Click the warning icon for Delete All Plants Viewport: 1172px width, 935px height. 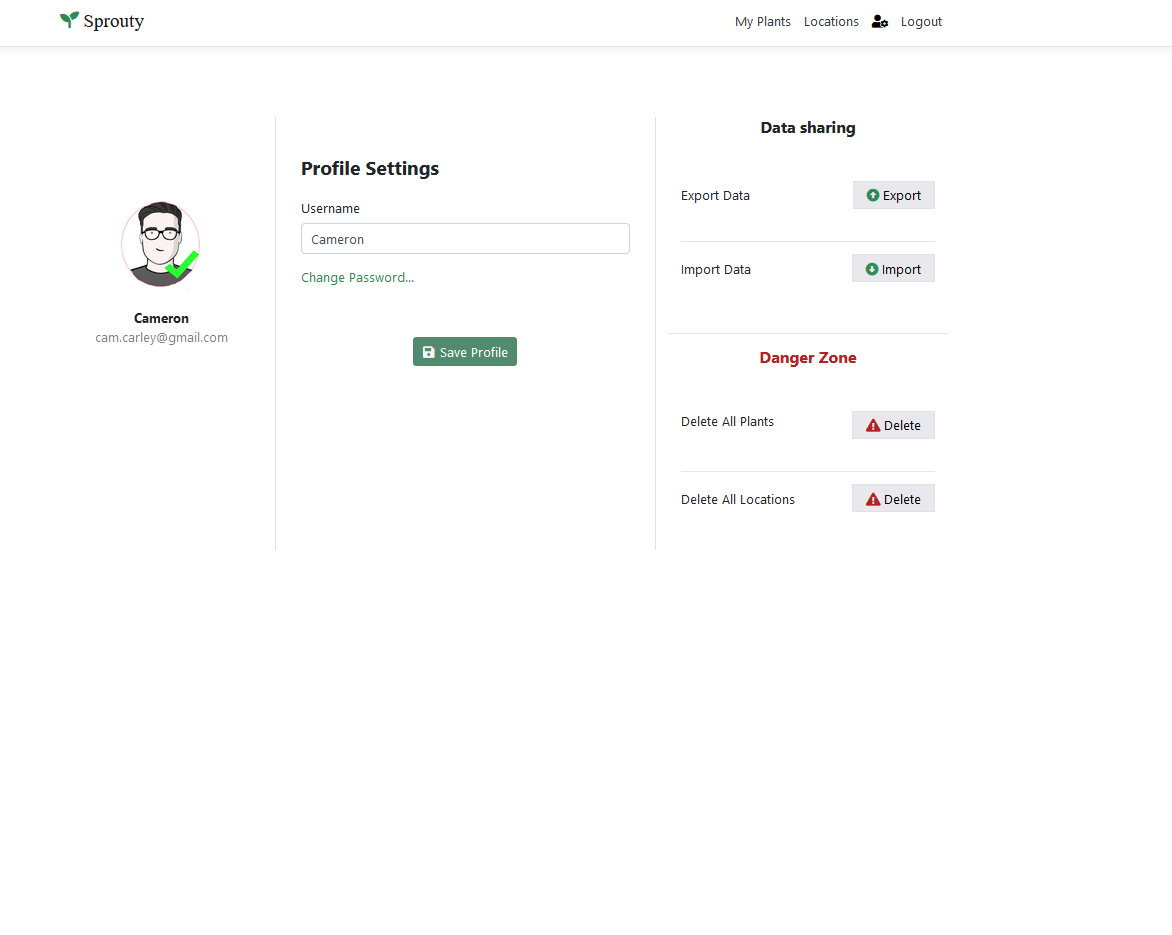tap(873, 426)
